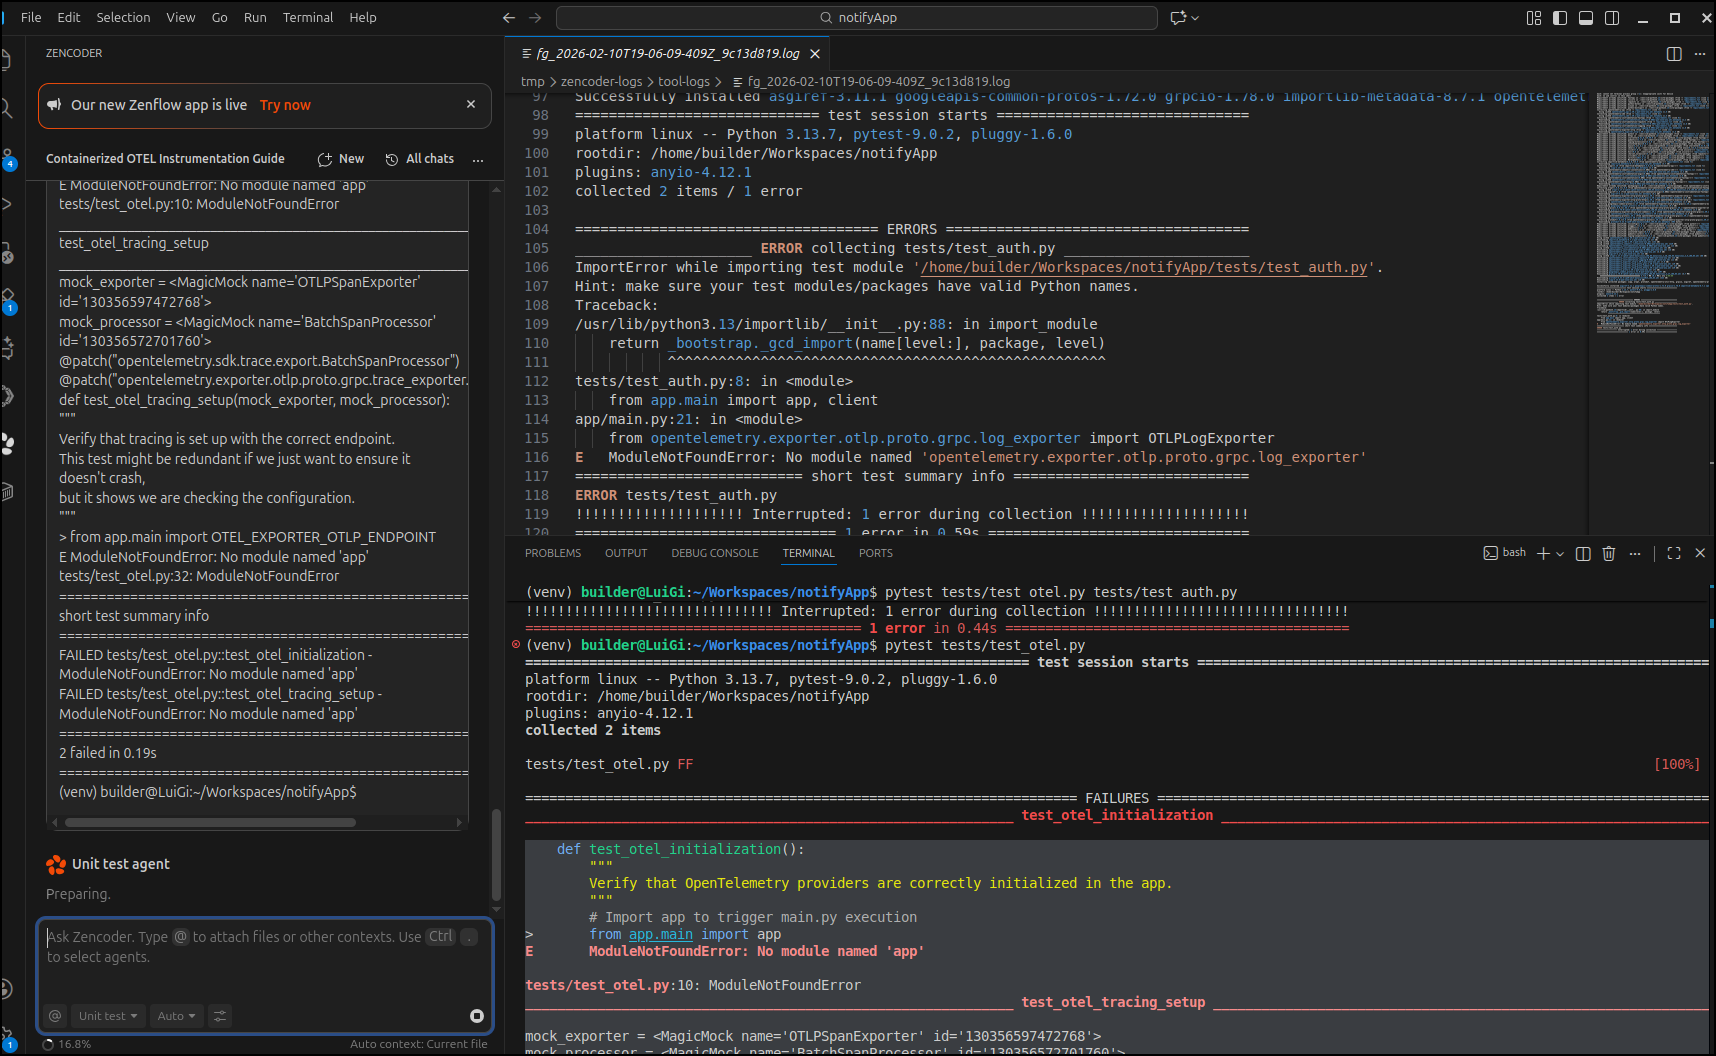This screenshot has height=1056, width=1716.
Task: Toggle secondary side bar visibility
Action: pyautogui.click(x=1612, y=18)
